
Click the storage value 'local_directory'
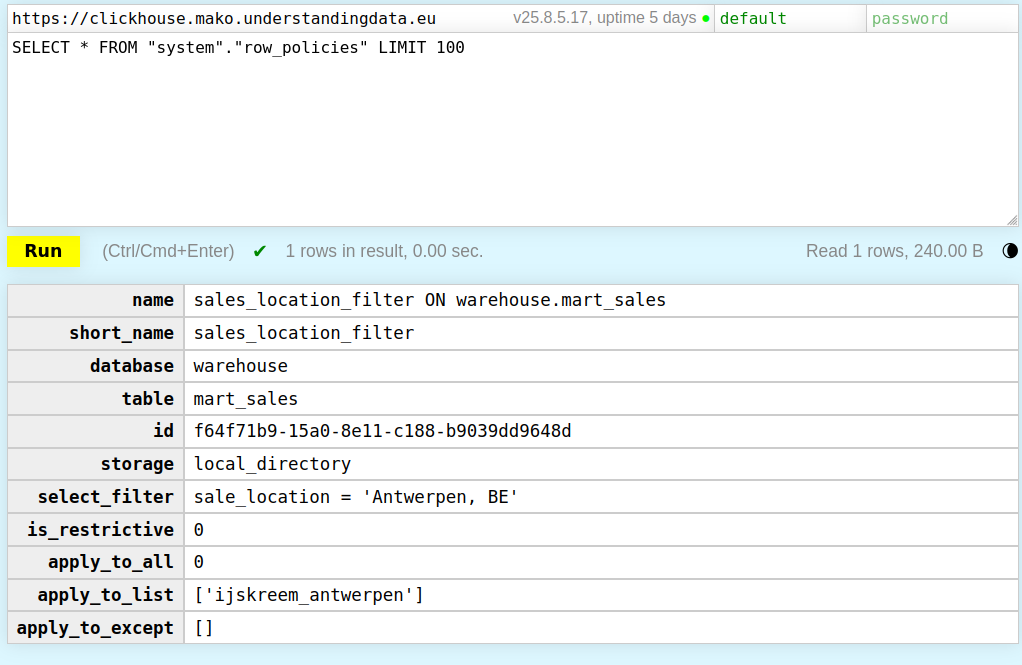[272, 464]
